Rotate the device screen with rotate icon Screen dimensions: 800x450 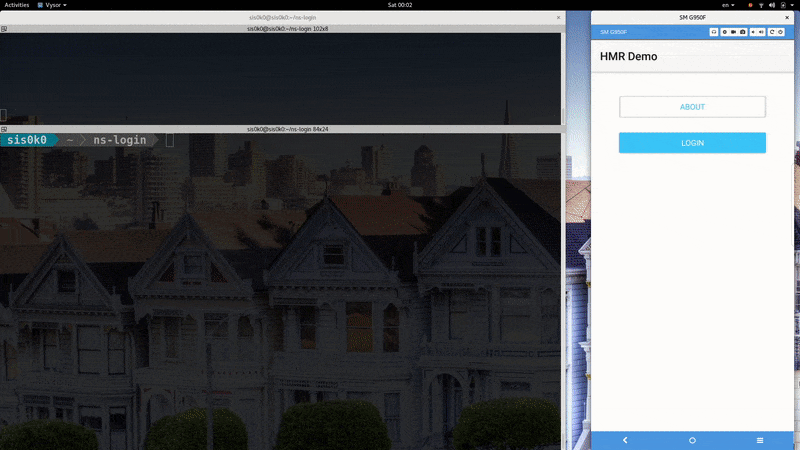coord(772,32)
